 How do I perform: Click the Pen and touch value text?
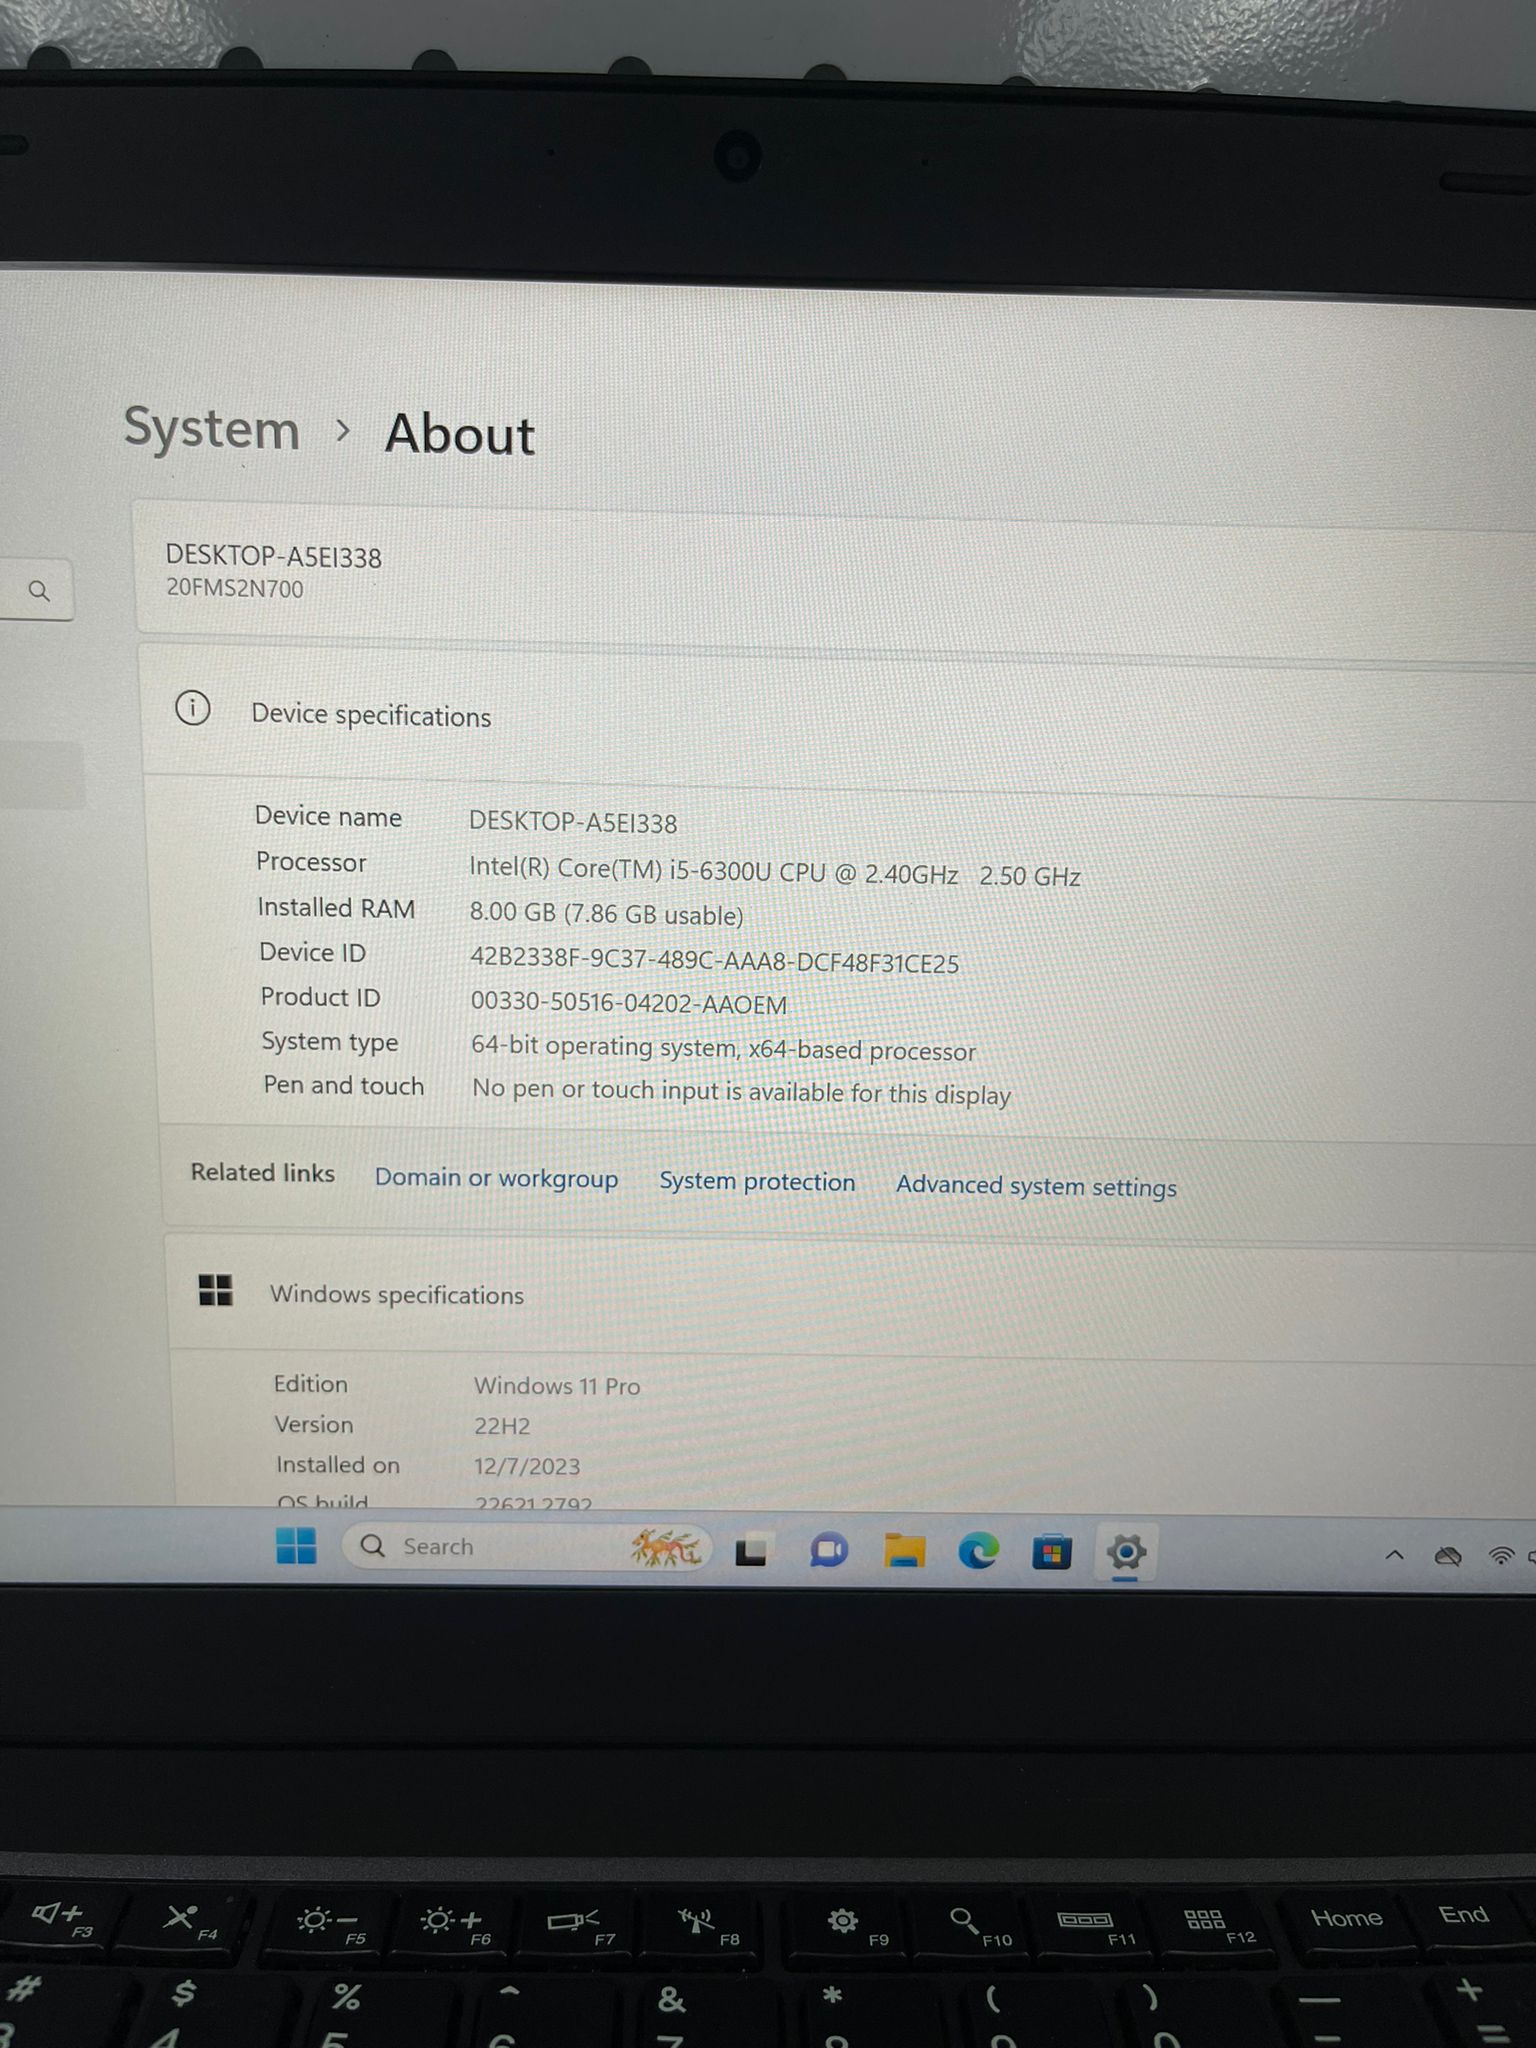(x=741, y=1091)
